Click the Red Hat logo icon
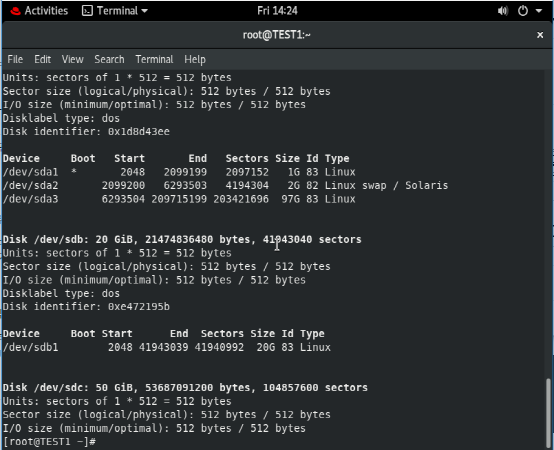 tap(16, 11)
